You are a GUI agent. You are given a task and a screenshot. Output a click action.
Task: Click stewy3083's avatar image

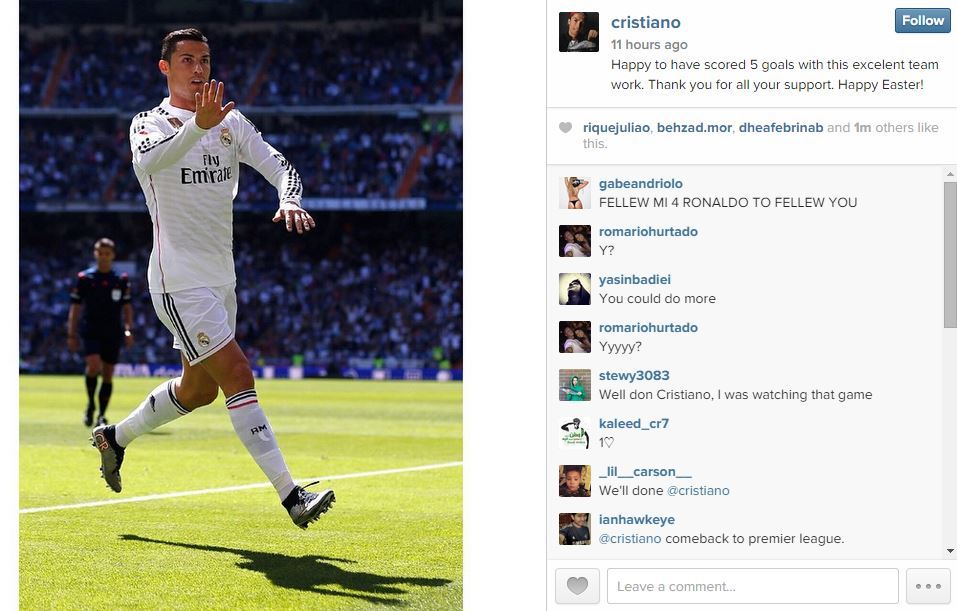pyautogui.click(x=575, y=385)
